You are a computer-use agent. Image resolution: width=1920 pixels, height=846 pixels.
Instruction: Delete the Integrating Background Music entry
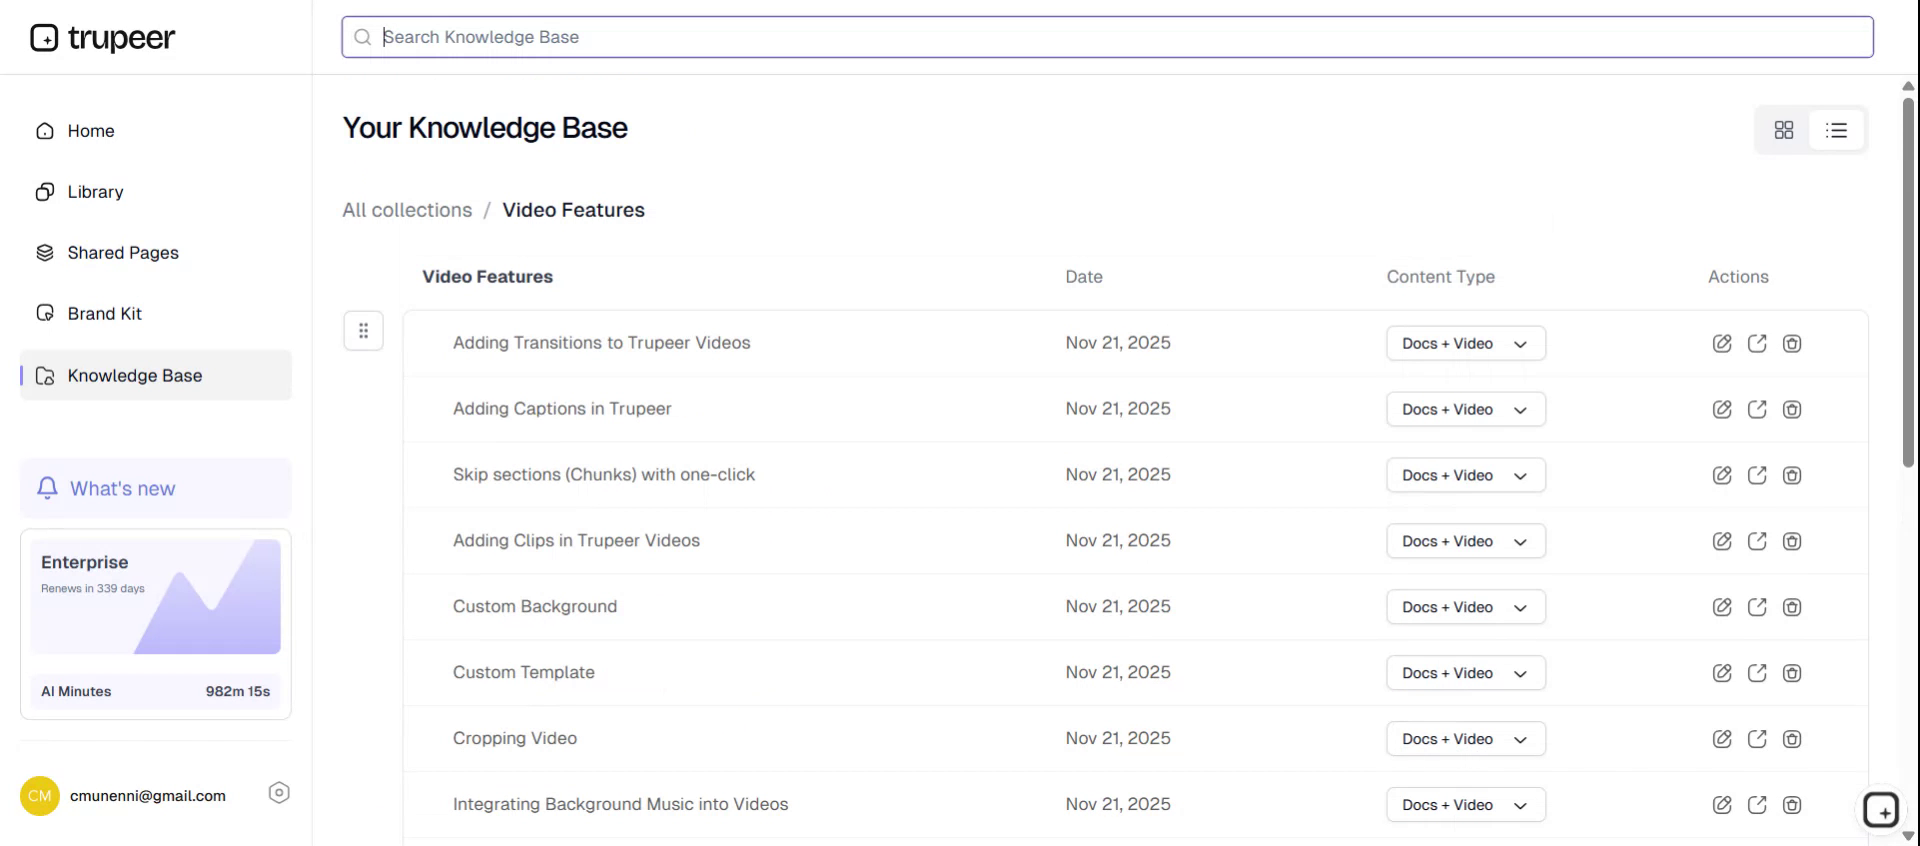1792,805
